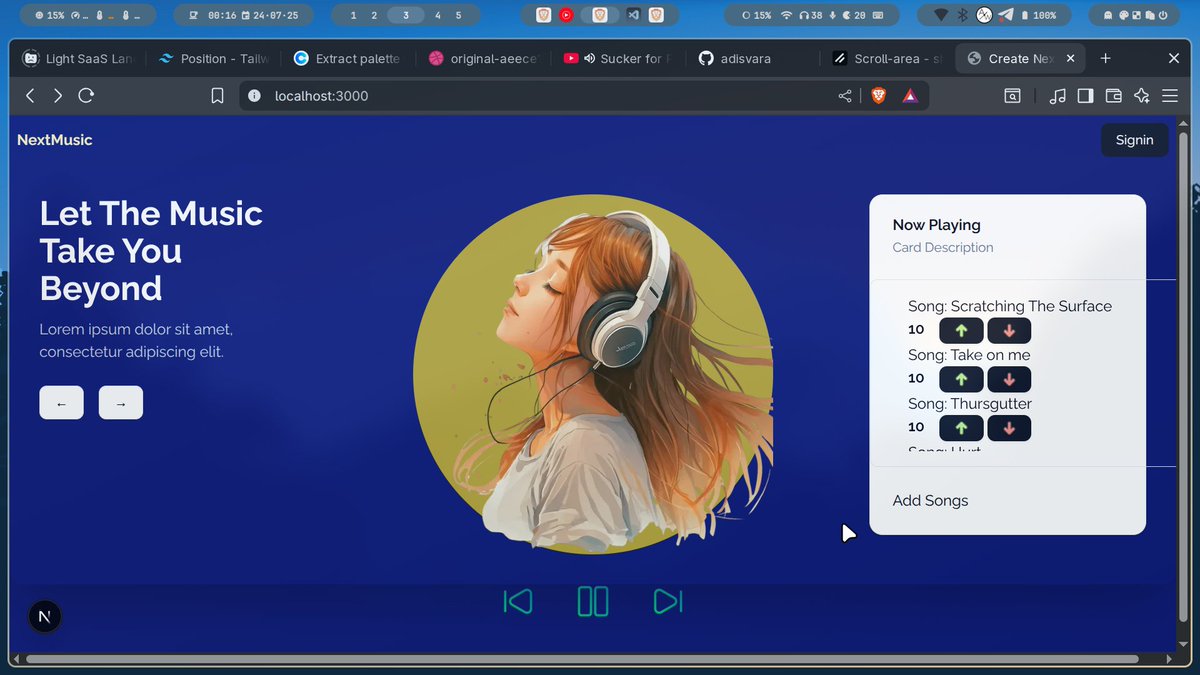Click the YouTube icon in the top bar
The image size is (1200, 675).
[566, 16]
